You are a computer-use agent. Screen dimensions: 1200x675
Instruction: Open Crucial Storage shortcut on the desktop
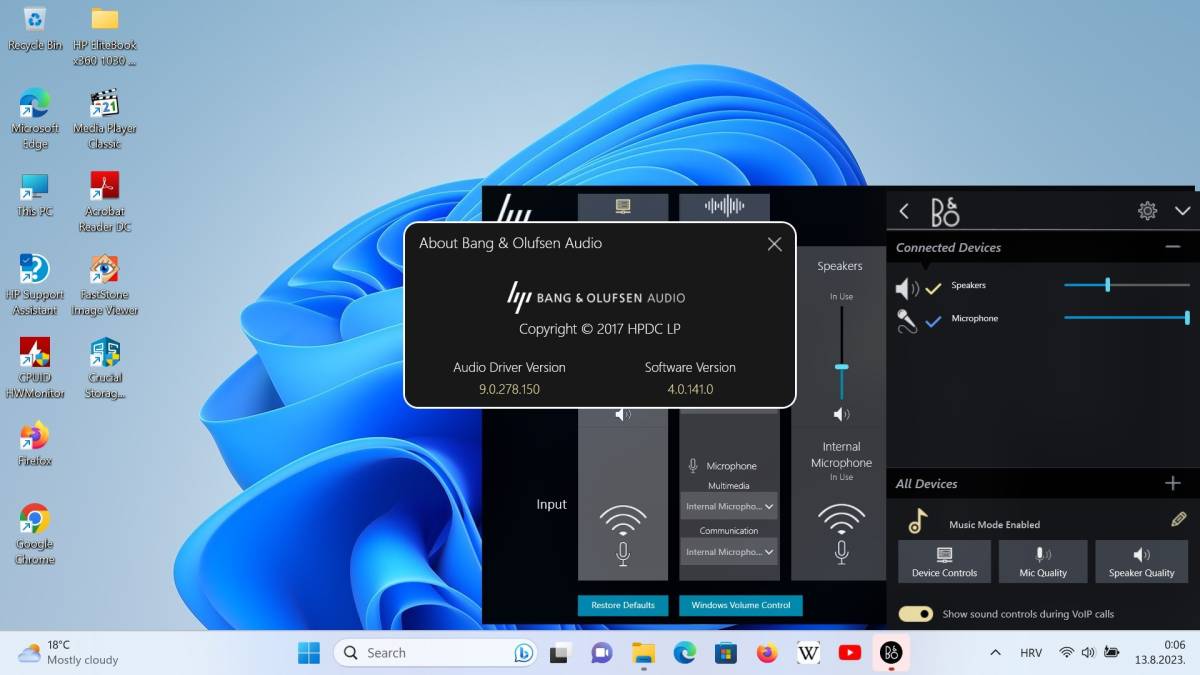[104, 368]
